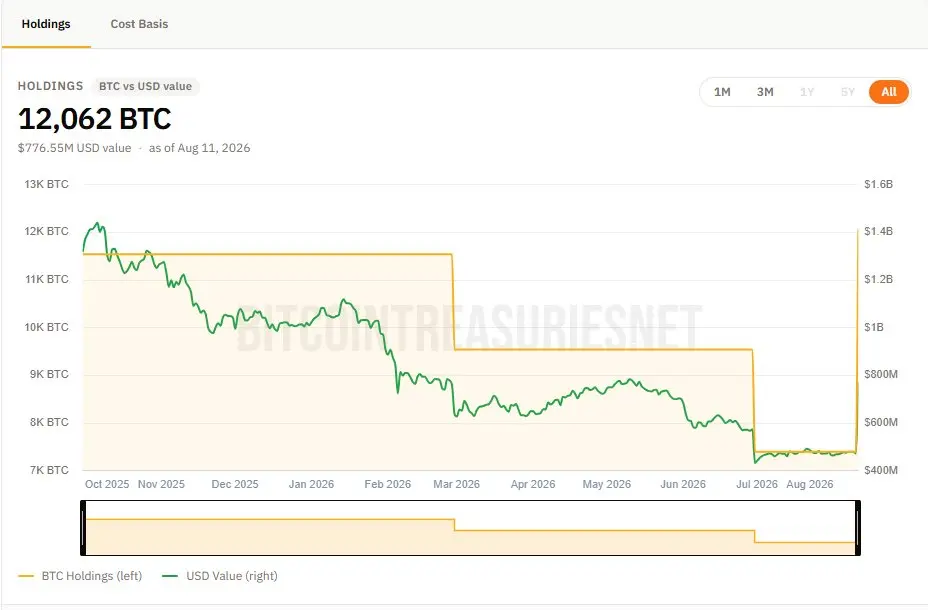Click the May 2026 x-axis label
This screenshot has width=928, height=610.
click(607, 484)
